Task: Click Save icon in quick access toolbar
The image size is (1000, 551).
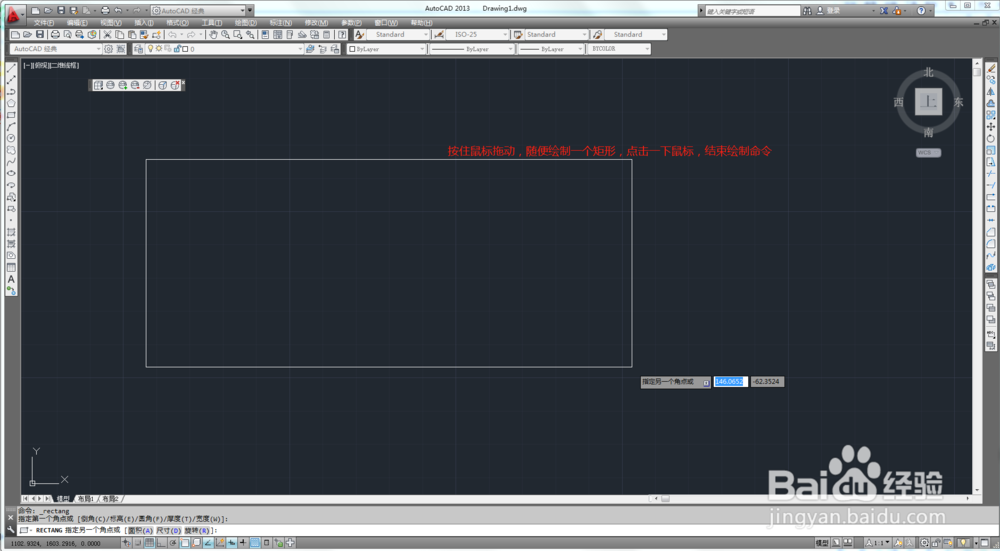Action: tap(61, 10)
